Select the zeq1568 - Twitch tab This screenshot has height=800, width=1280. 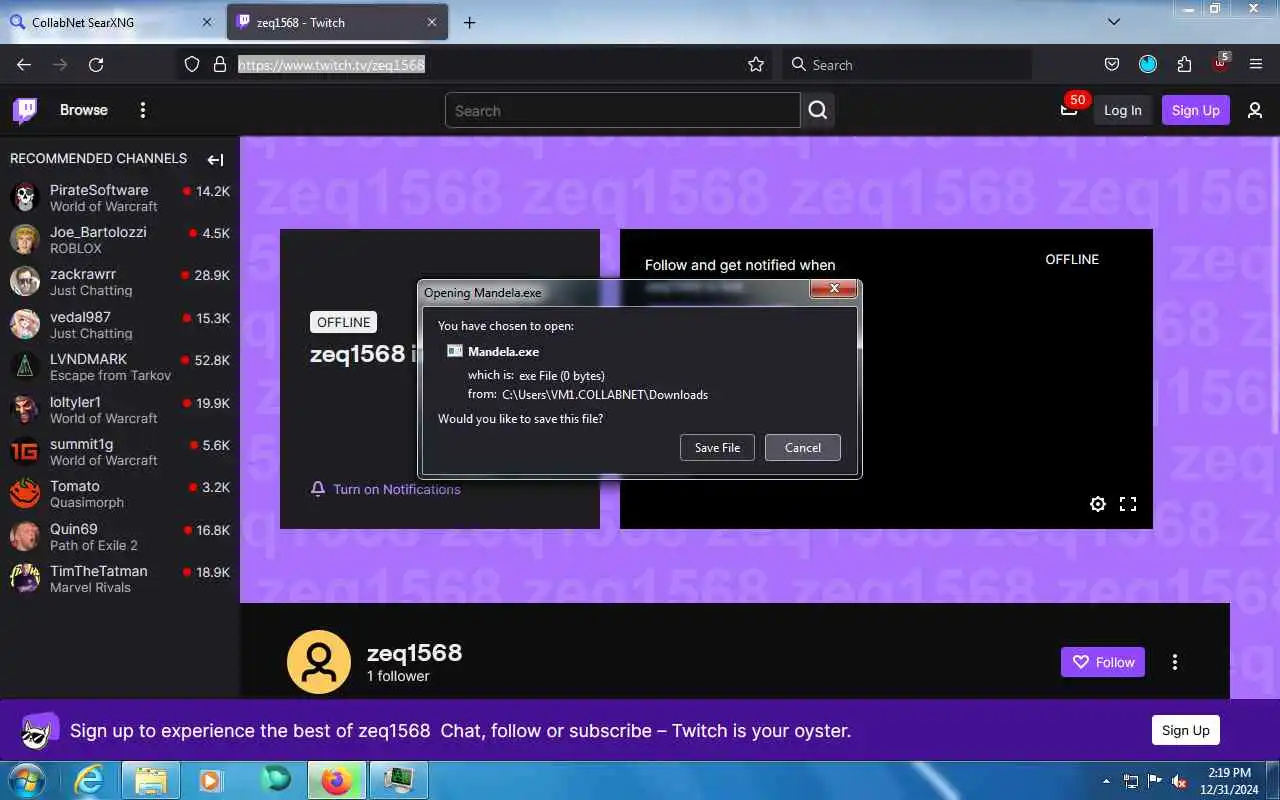click(337, 22)
